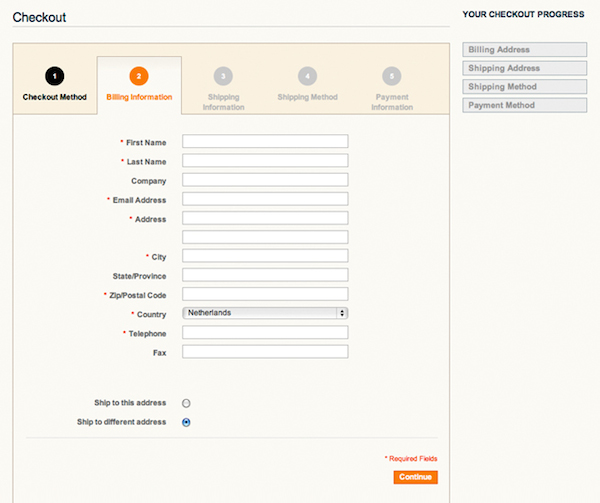Viewport: 600px width, 503px height.
Task: Click Shipping Address in checkout progress
Action: click(525, 68)
